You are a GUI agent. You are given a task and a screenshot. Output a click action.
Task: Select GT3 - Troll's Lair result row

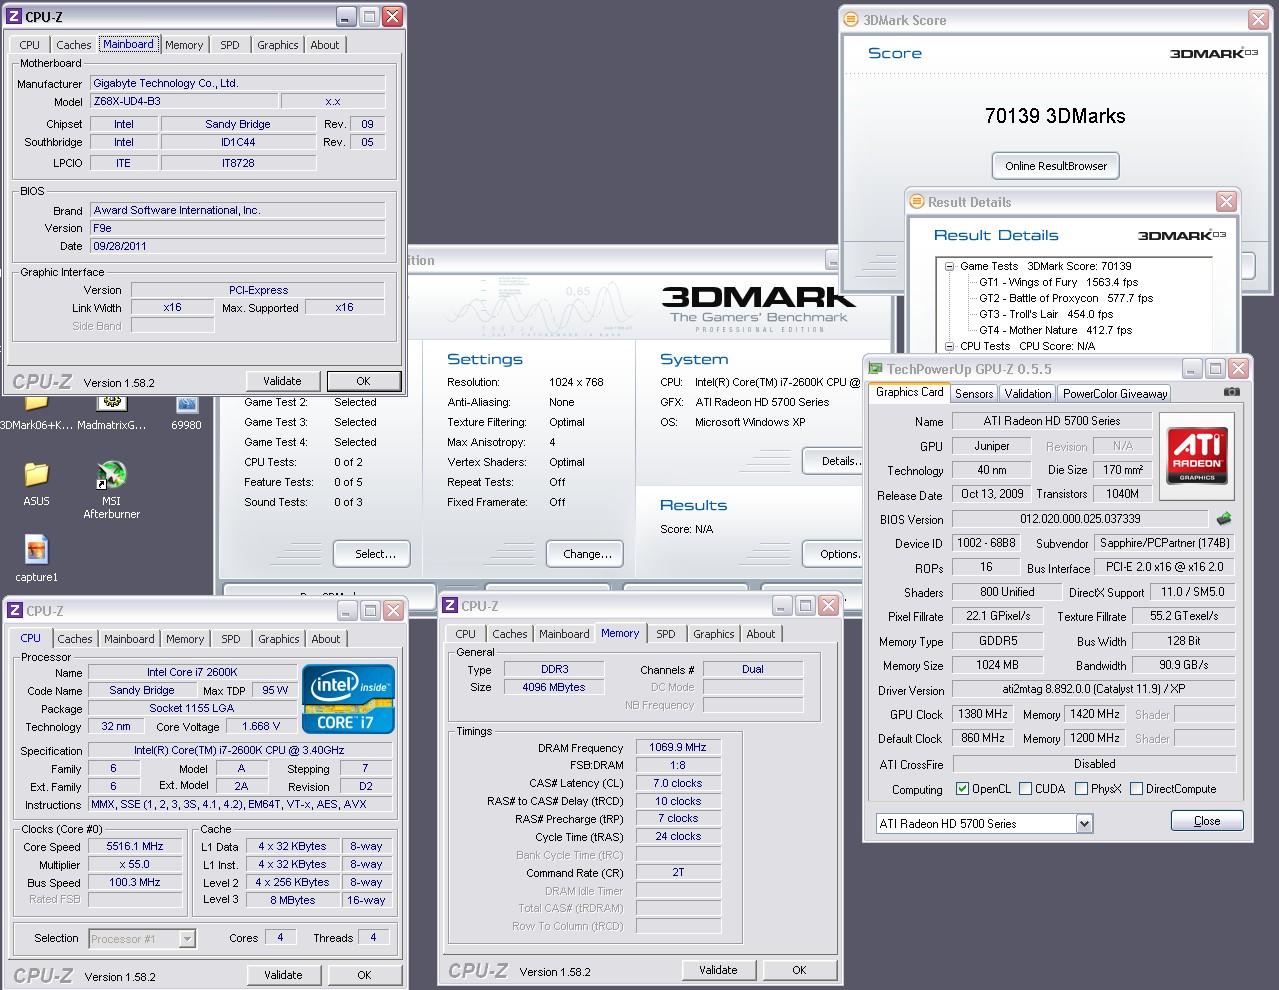point(1046,314)
